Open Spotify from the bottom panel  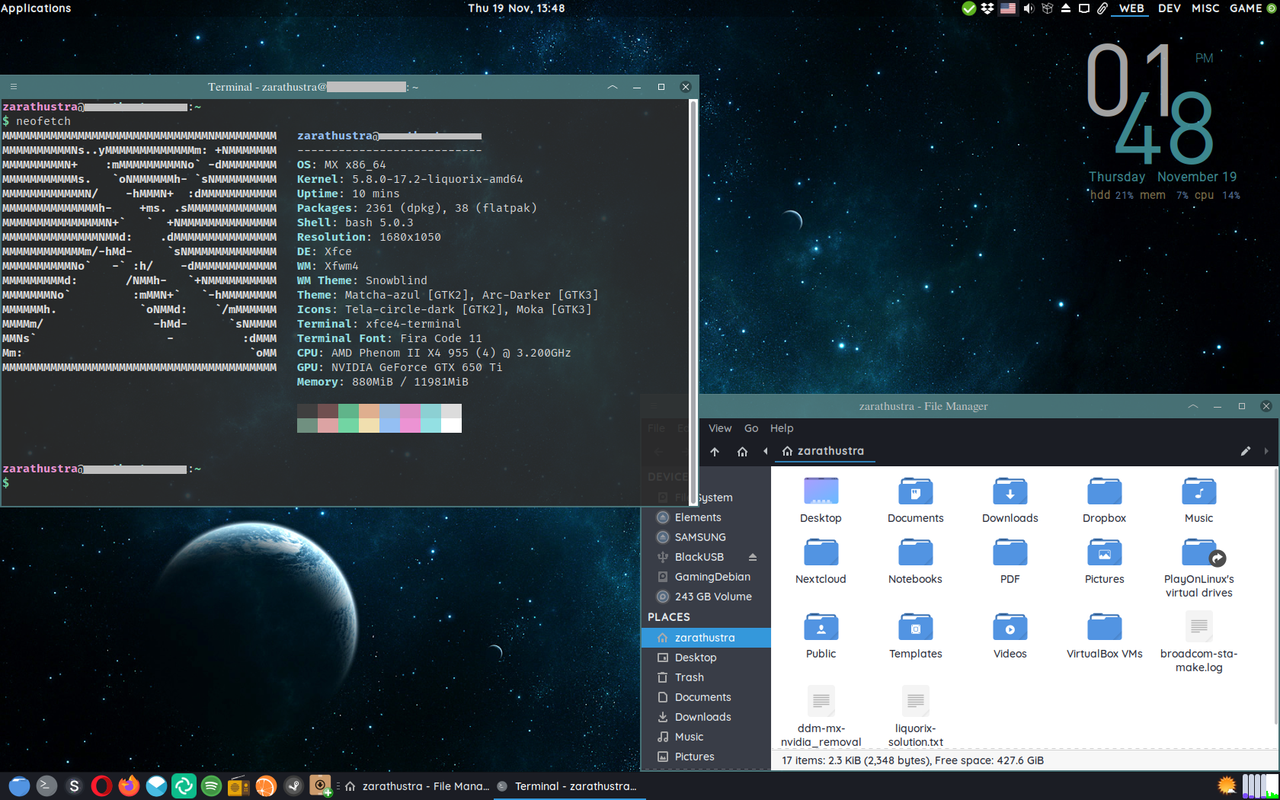210,786
